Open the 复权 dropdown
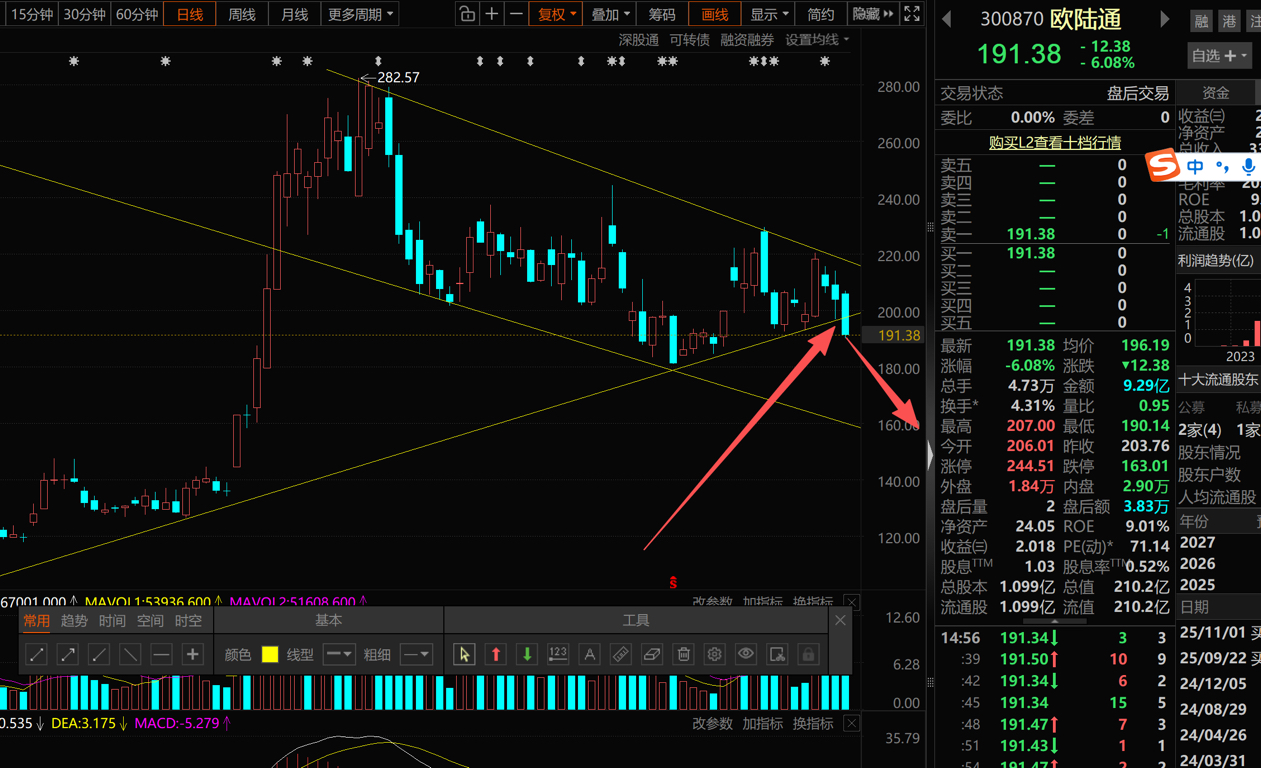 click(557, 14)
